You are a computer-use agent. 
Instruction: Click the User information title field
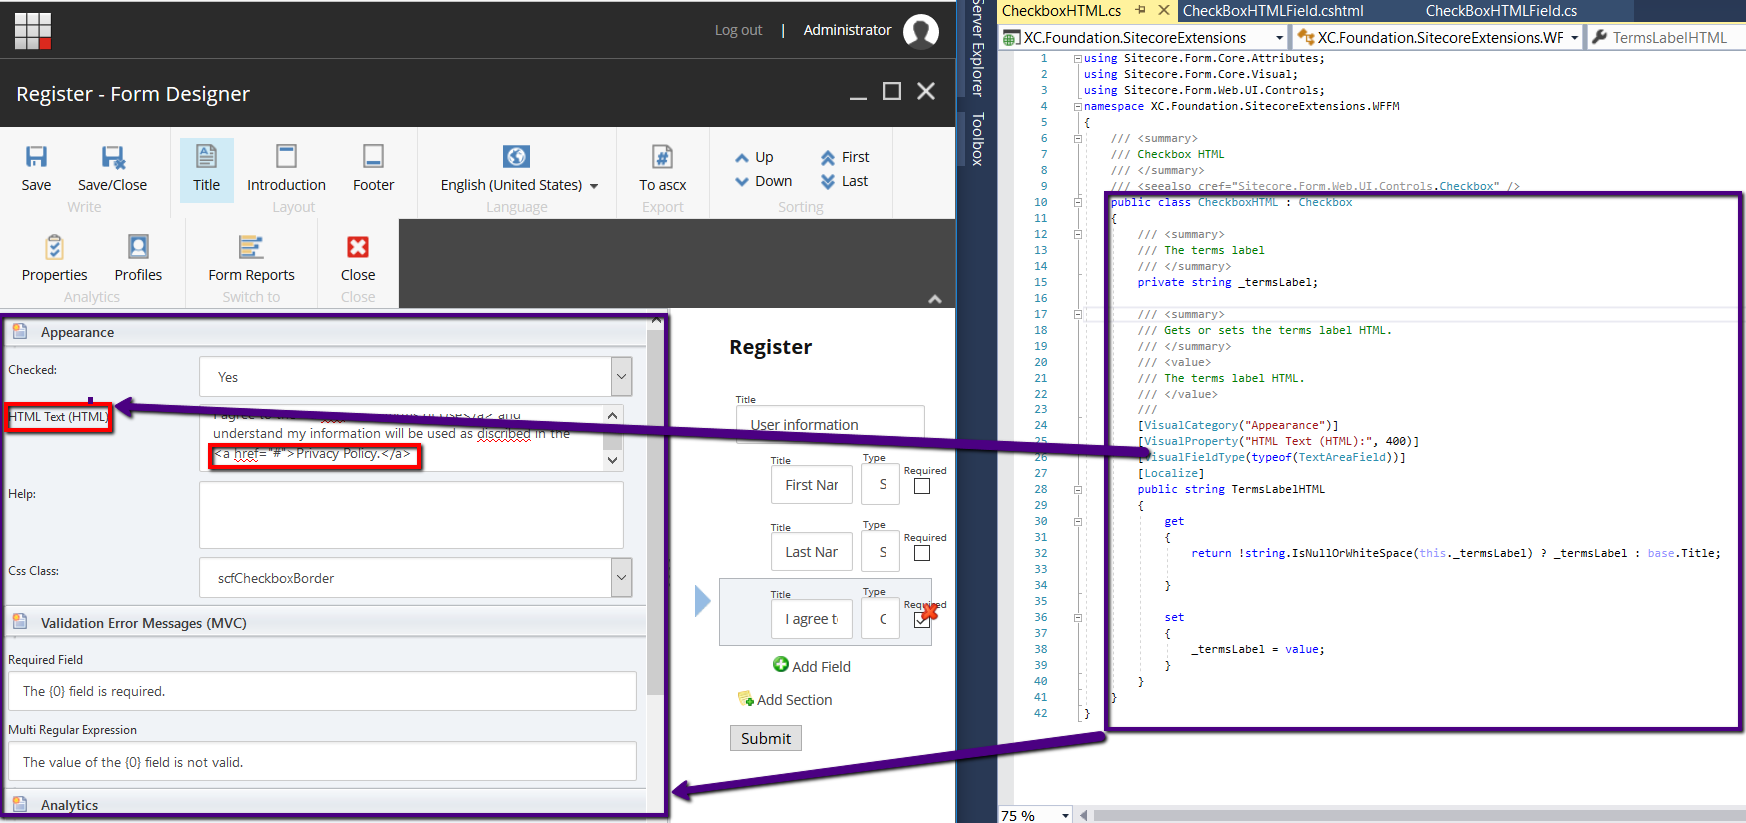(x=829, y=424)
